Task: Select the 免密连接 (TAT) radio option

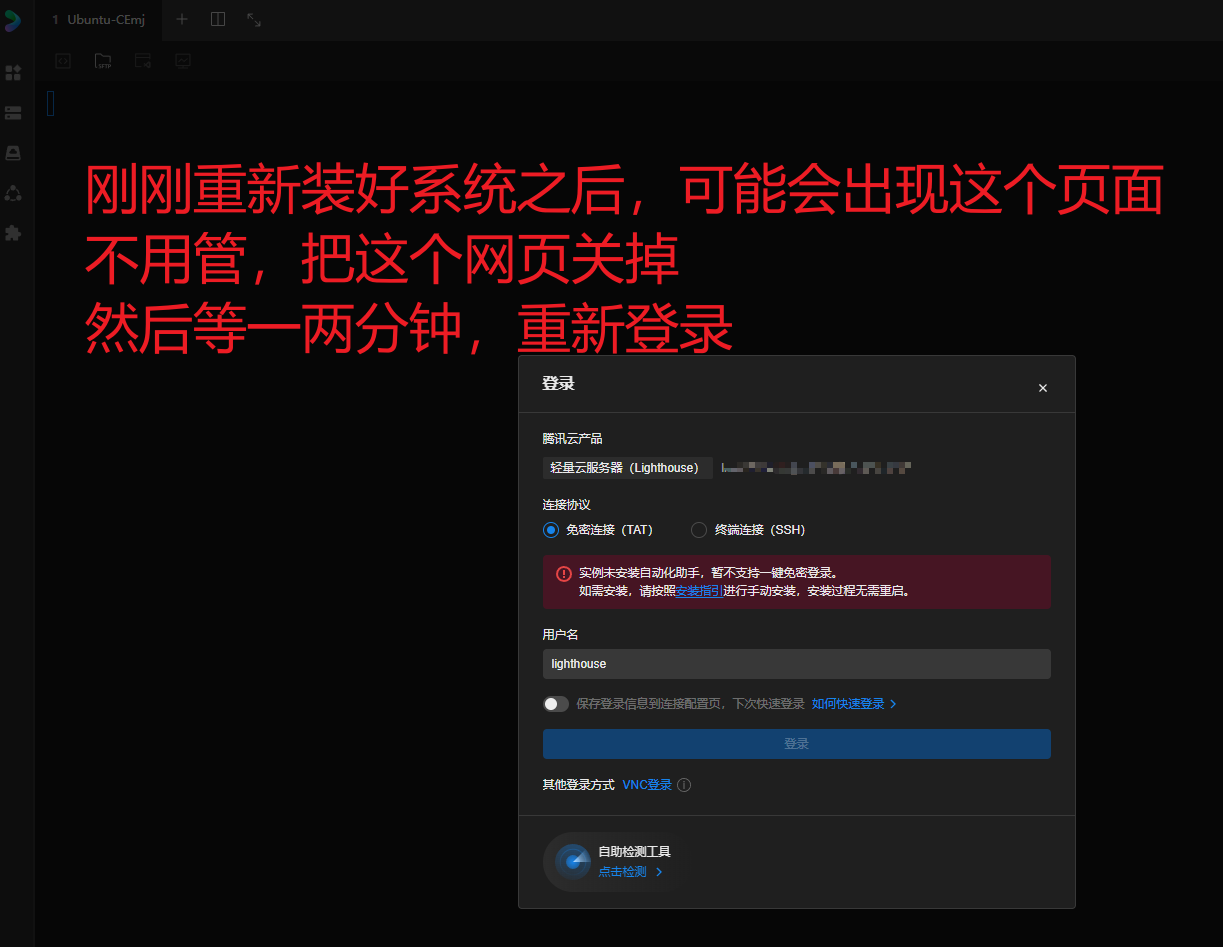Action: tap(551, 530)
